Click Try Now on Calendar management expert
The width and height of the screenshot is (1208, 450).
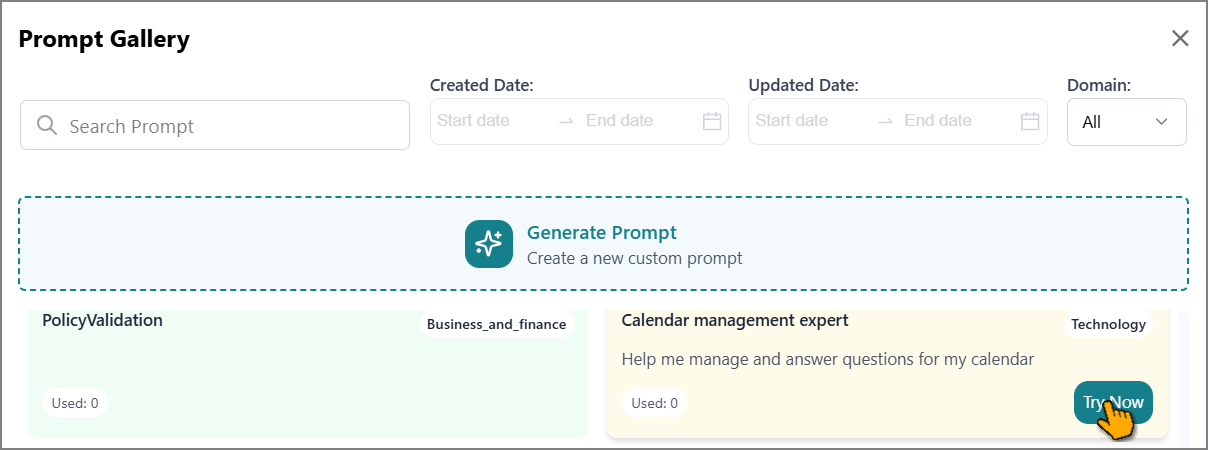[x=1113, y=403]
